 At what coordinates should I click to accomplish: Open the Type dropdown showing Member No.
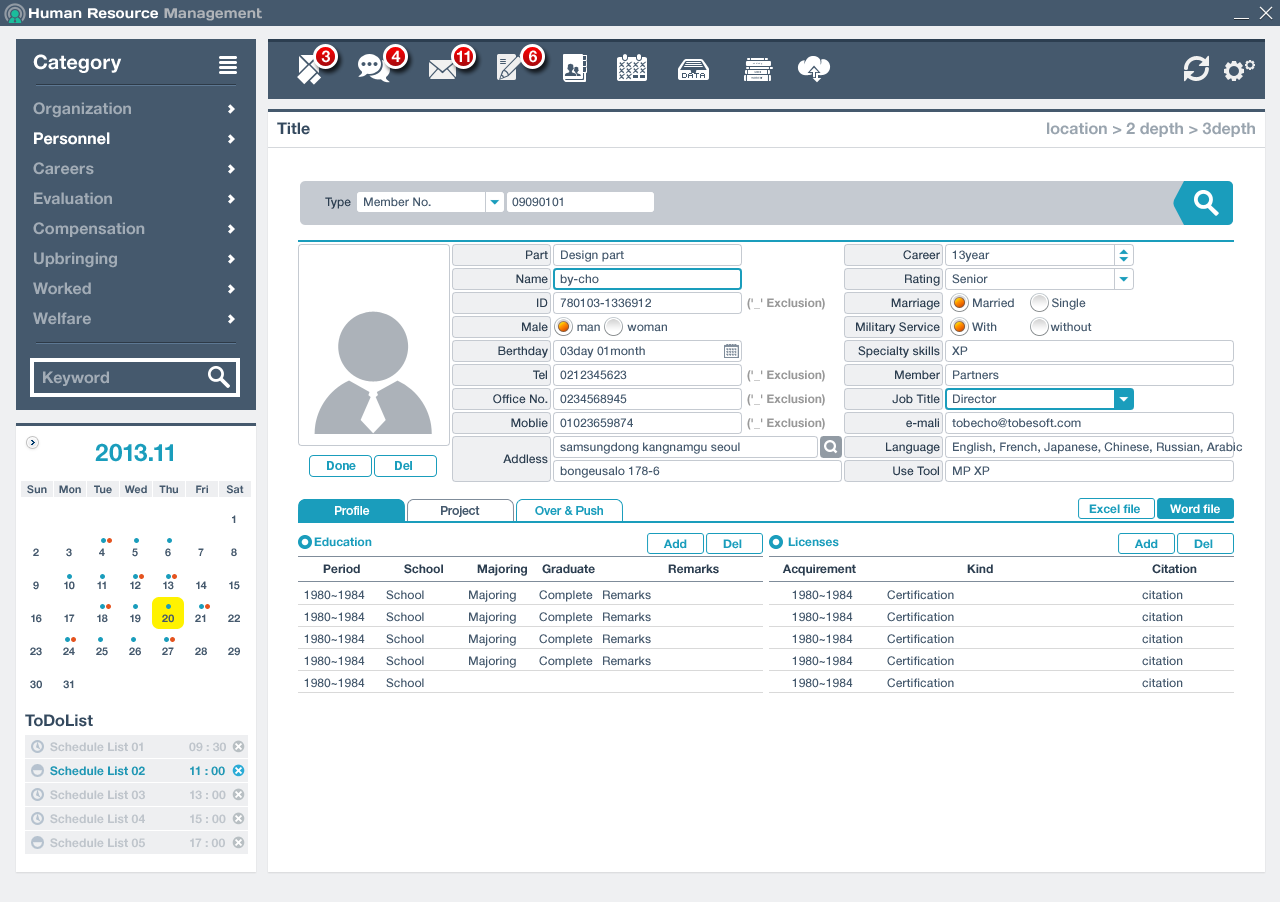pos(494,201)
